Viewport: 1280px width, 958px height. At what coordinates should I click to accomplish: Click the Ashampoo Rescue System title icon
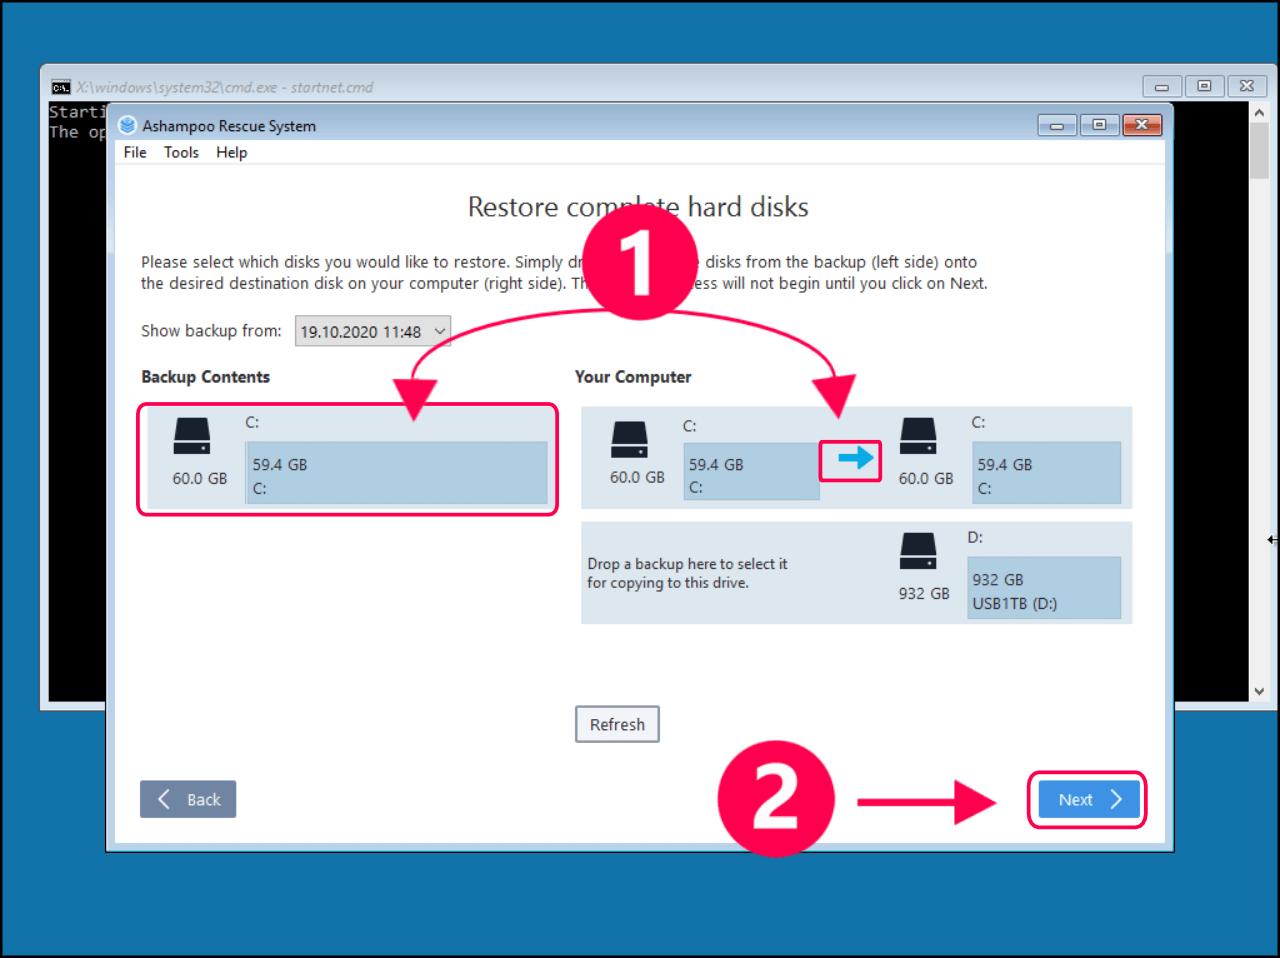127,125
